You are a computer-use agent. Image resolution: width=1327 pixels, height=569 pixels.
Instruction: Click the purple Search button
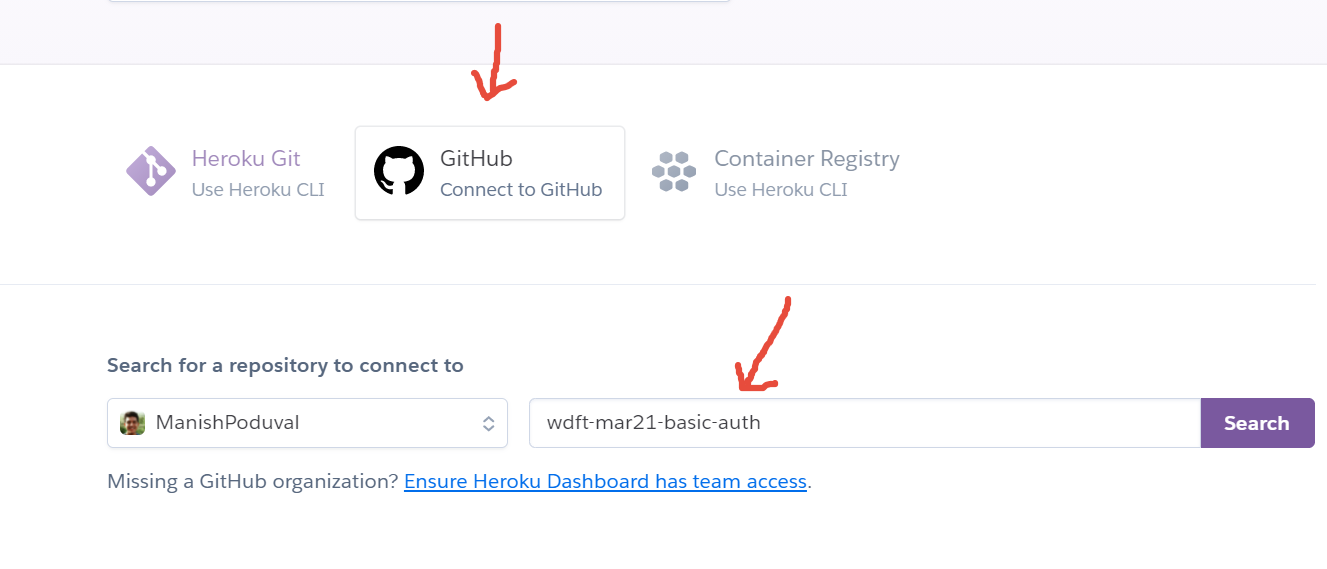click(x=1257, y=423)
